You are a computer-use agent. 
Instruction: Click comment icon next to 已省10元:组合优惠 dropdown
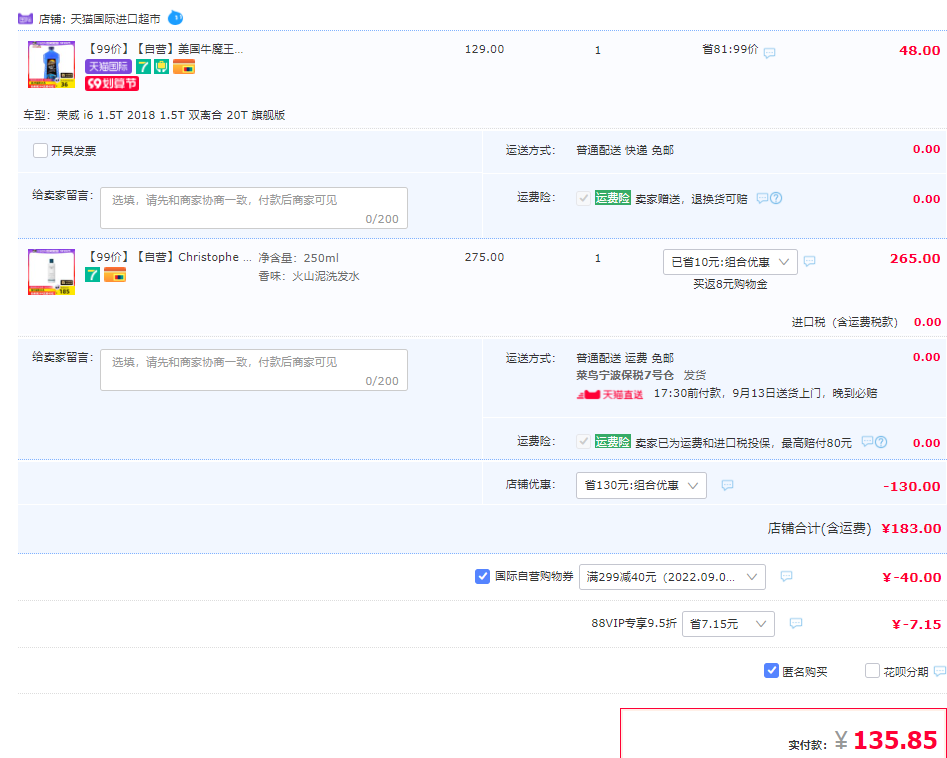810,261
